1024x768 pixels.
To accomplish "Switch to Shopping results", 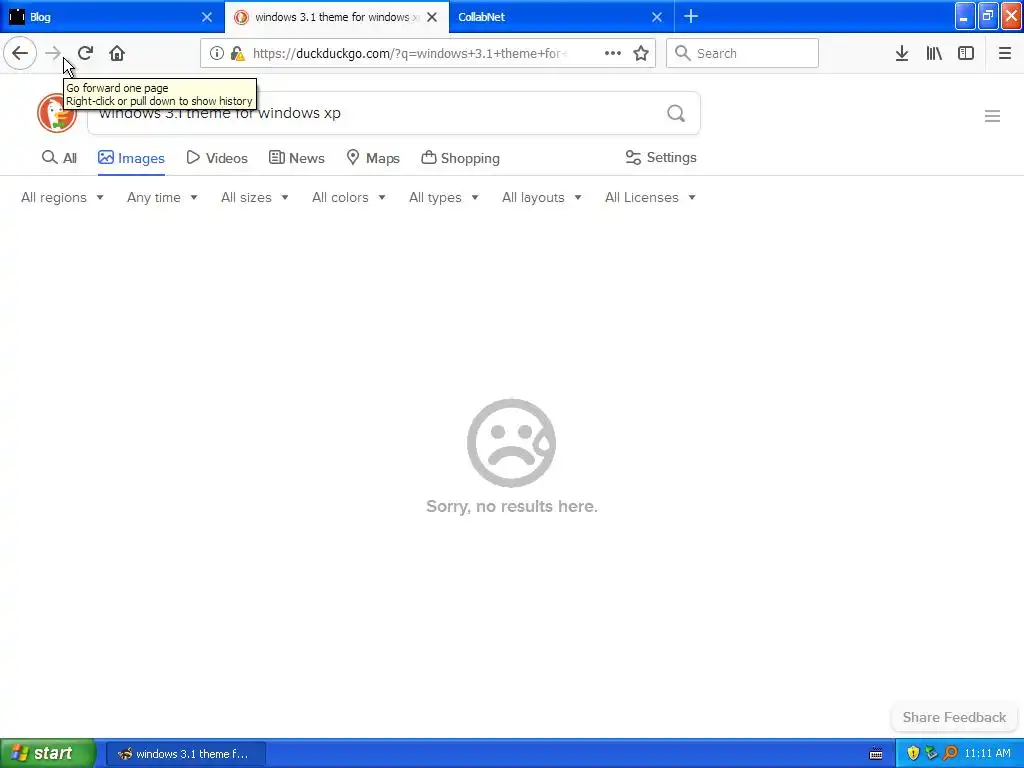I will [460, 158].
